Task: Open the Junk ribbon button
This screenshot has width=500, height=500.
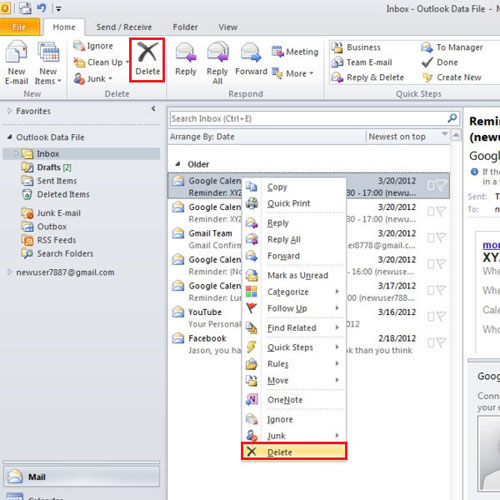Action: coord(93,79)
